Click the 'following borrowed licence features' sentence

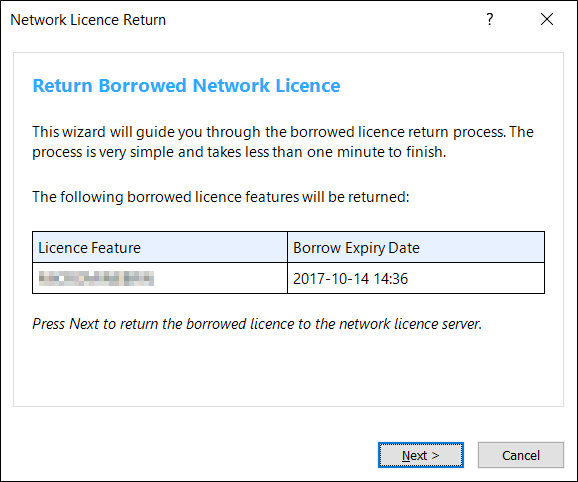221,197
